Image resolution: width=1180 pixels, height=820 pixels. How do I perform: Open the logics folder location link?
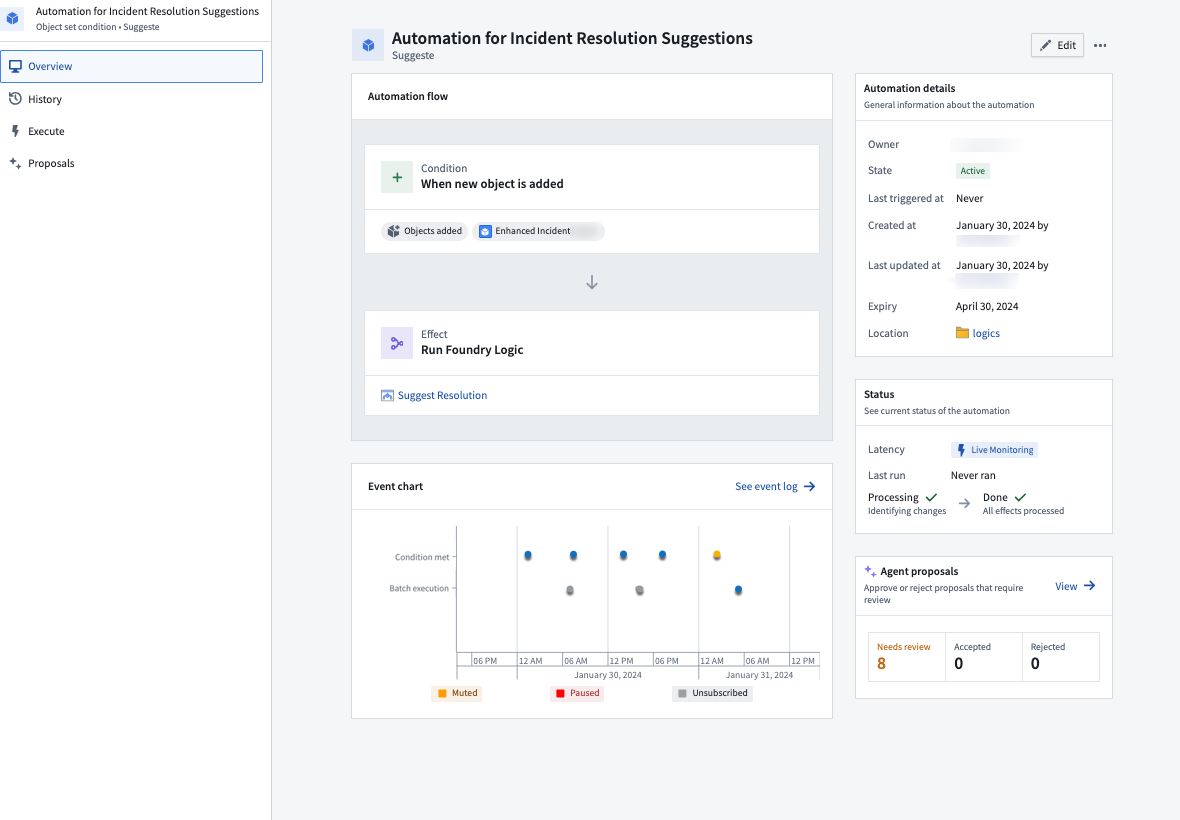coord(986,333)
